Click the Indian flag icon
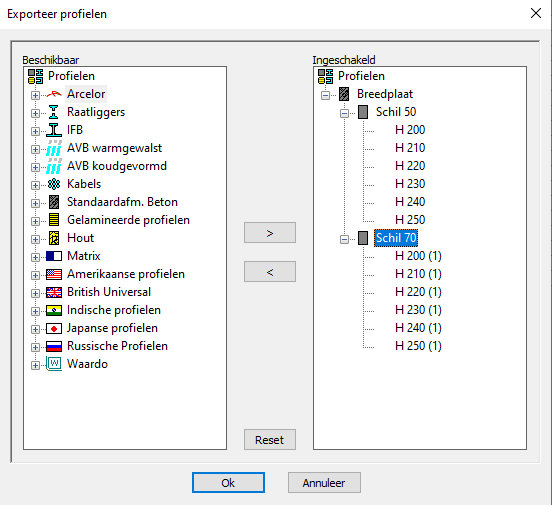This screenshot has width=552, height=505. pos(54,310)
